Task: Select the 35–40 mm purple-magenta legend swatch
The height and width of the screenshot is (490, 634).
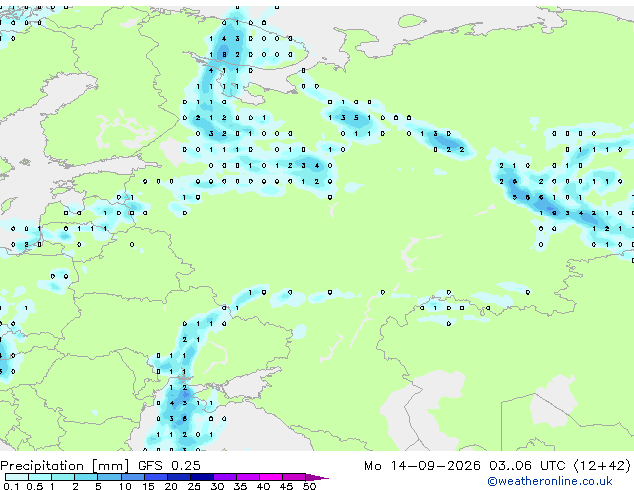Action: click(248, 477)
